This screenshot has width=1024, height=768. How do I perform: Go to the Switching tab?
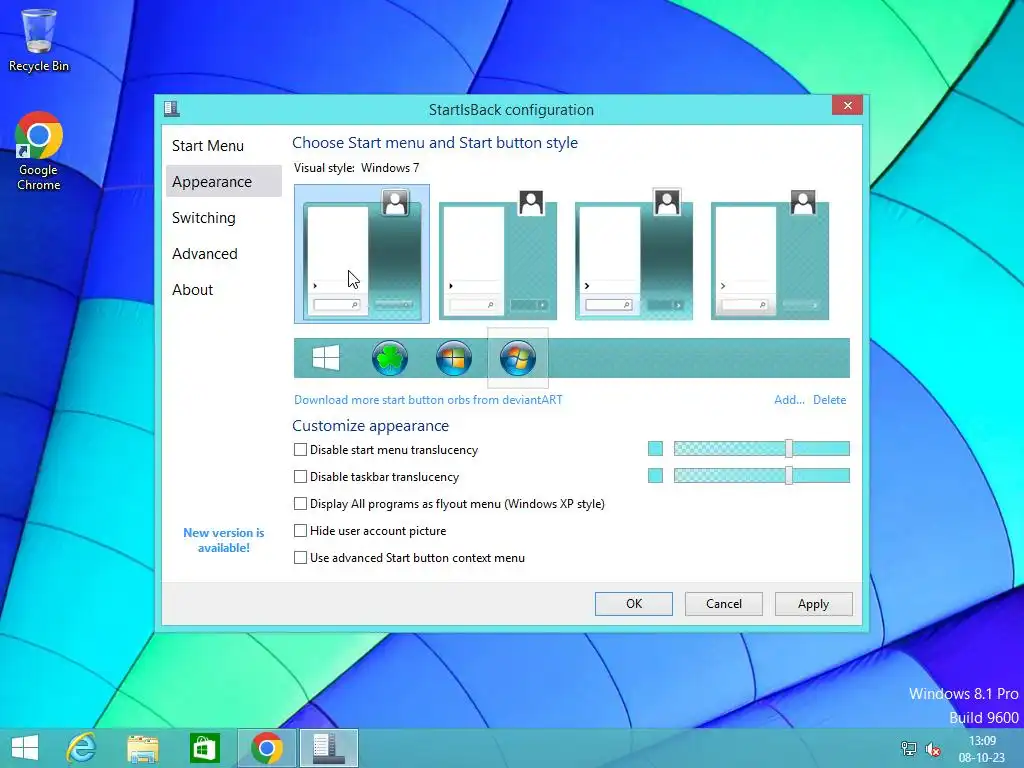pos(223,217)
